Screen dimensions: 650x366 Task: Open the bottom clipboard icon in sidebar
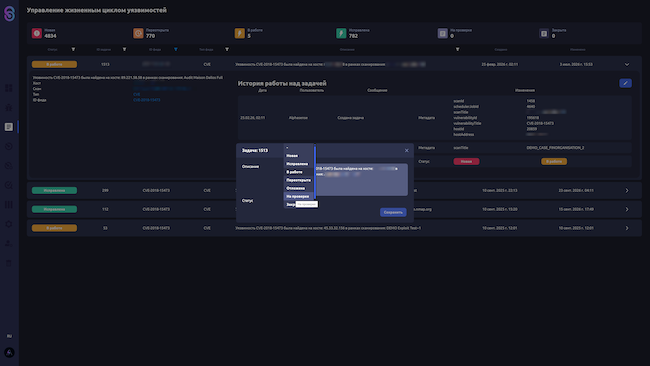(9, 263)
